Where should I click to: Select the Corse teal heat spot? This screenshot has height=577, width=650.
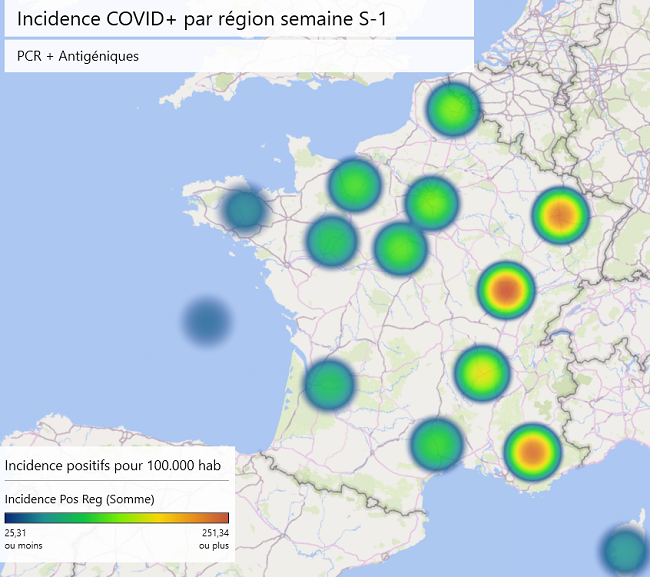click(x=626, y=550)
